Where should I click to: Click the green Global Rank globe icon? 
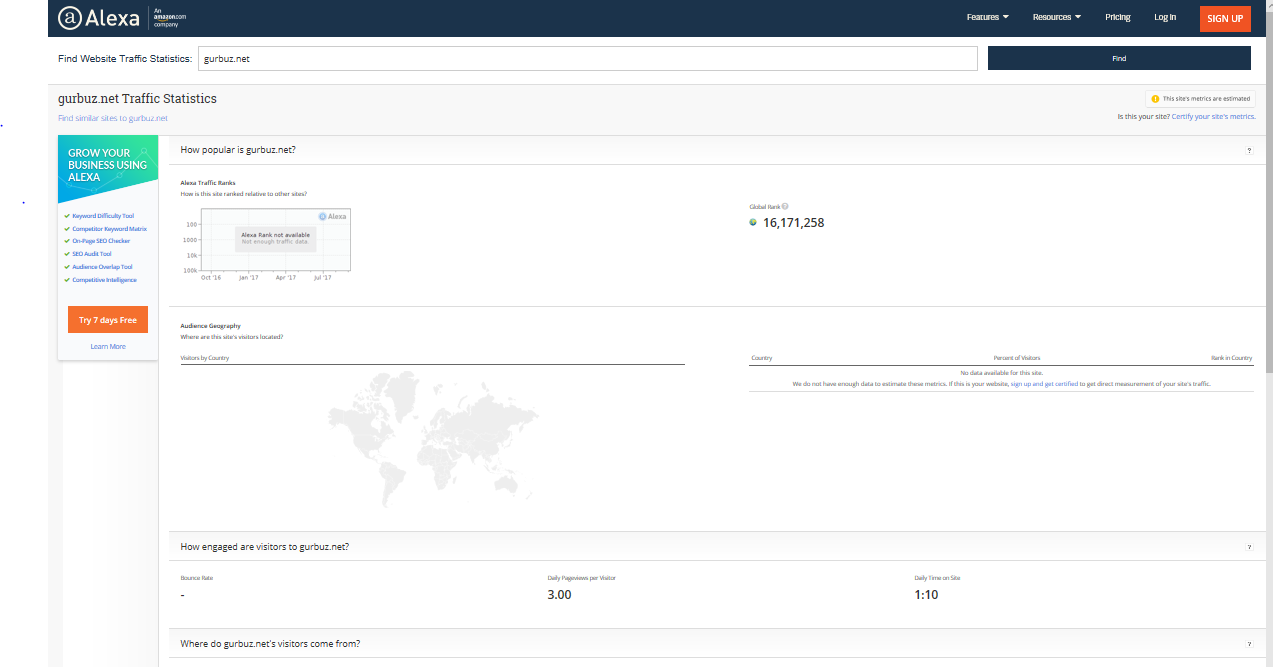(753, 222)
